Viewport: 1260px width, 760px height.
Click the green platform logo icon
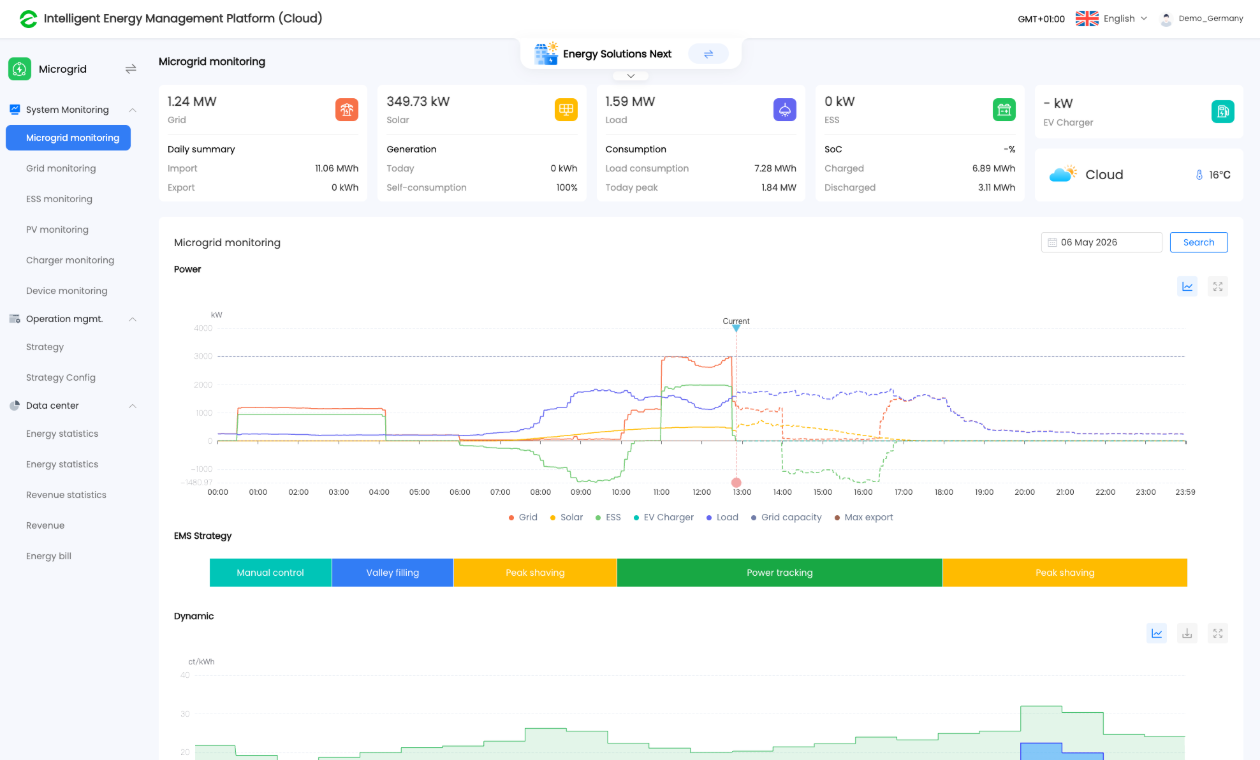(28, 19)
